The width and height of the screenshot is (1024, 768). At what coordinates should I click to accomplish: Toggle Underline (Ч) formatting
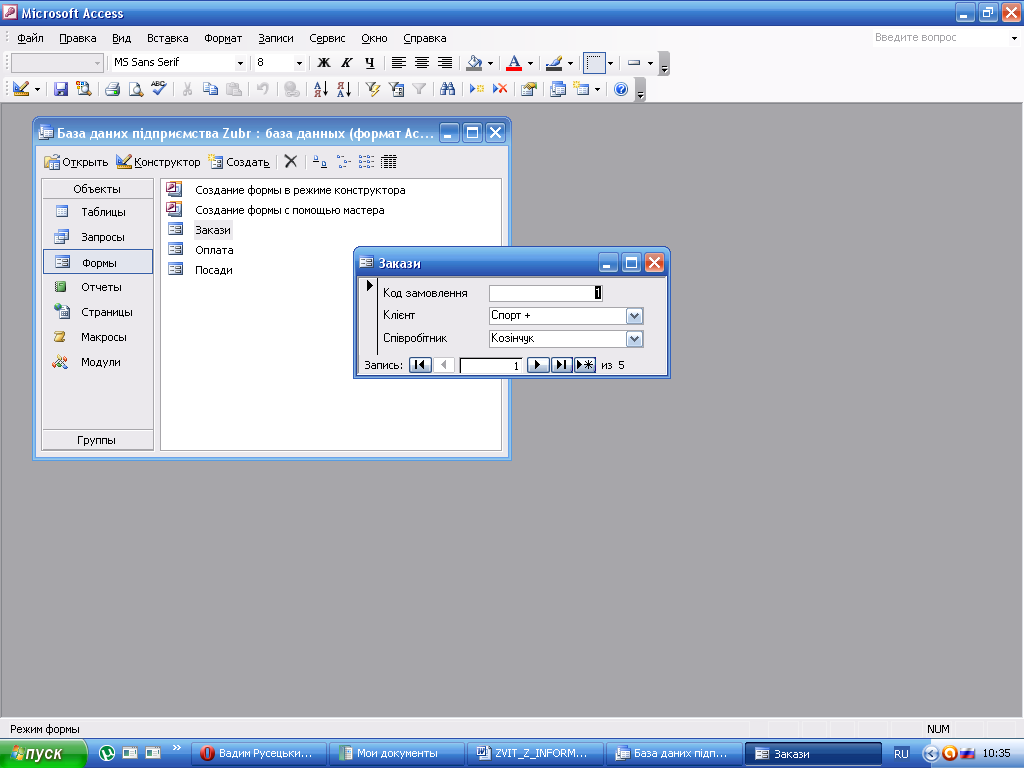pyautogui.click(x=370, y=63)
